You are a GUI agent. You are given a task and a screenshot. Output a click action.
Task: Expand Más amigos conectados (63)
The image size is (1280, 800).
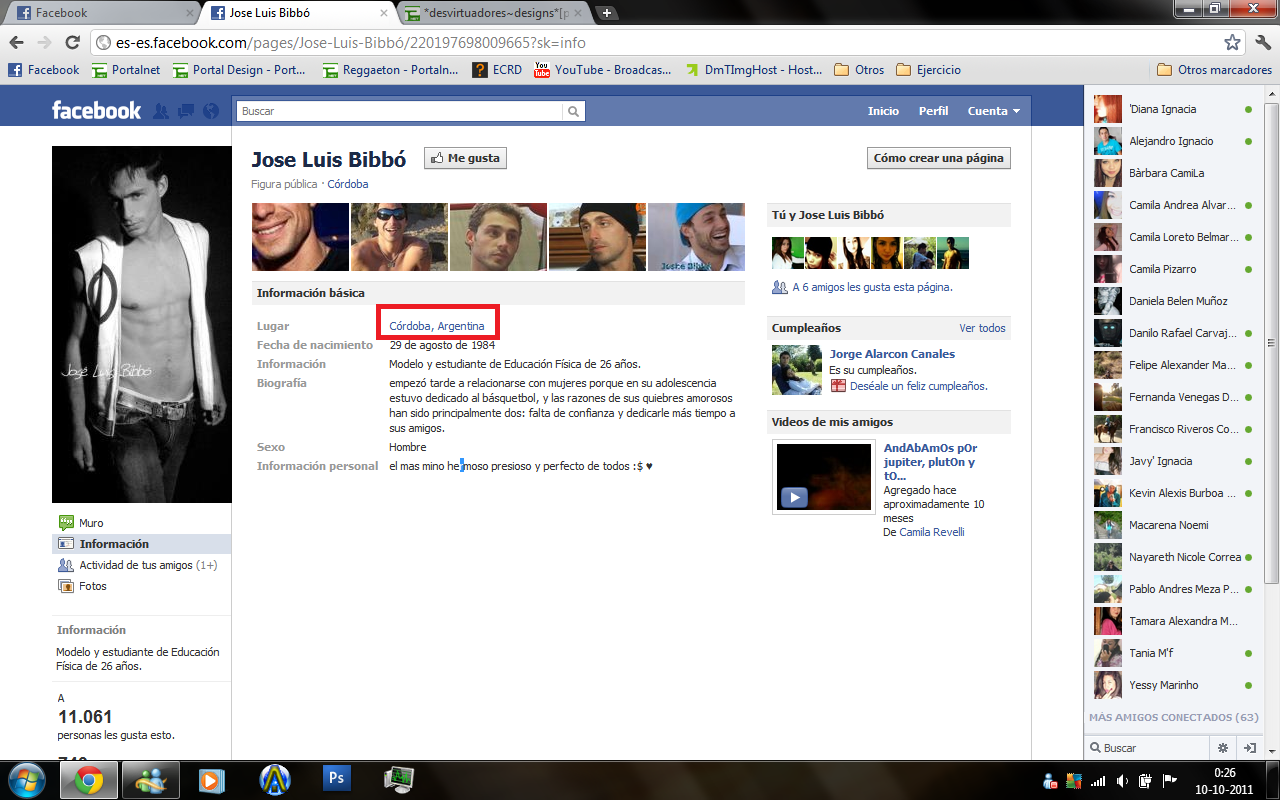(1173, 717)
